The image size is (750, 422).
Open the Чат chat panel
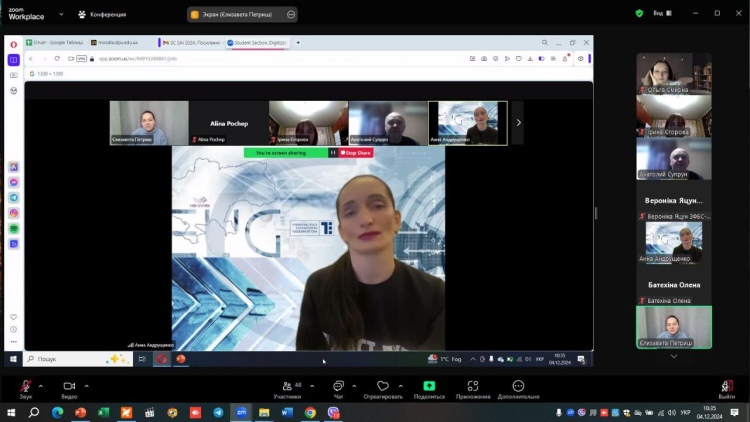pyautogui.click(x=338, y=387)
